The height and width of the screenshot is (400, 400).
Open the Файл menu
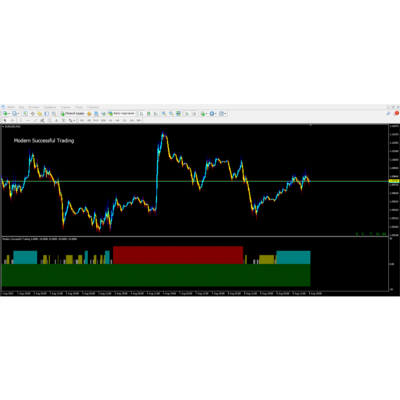(x=11, y=107)
